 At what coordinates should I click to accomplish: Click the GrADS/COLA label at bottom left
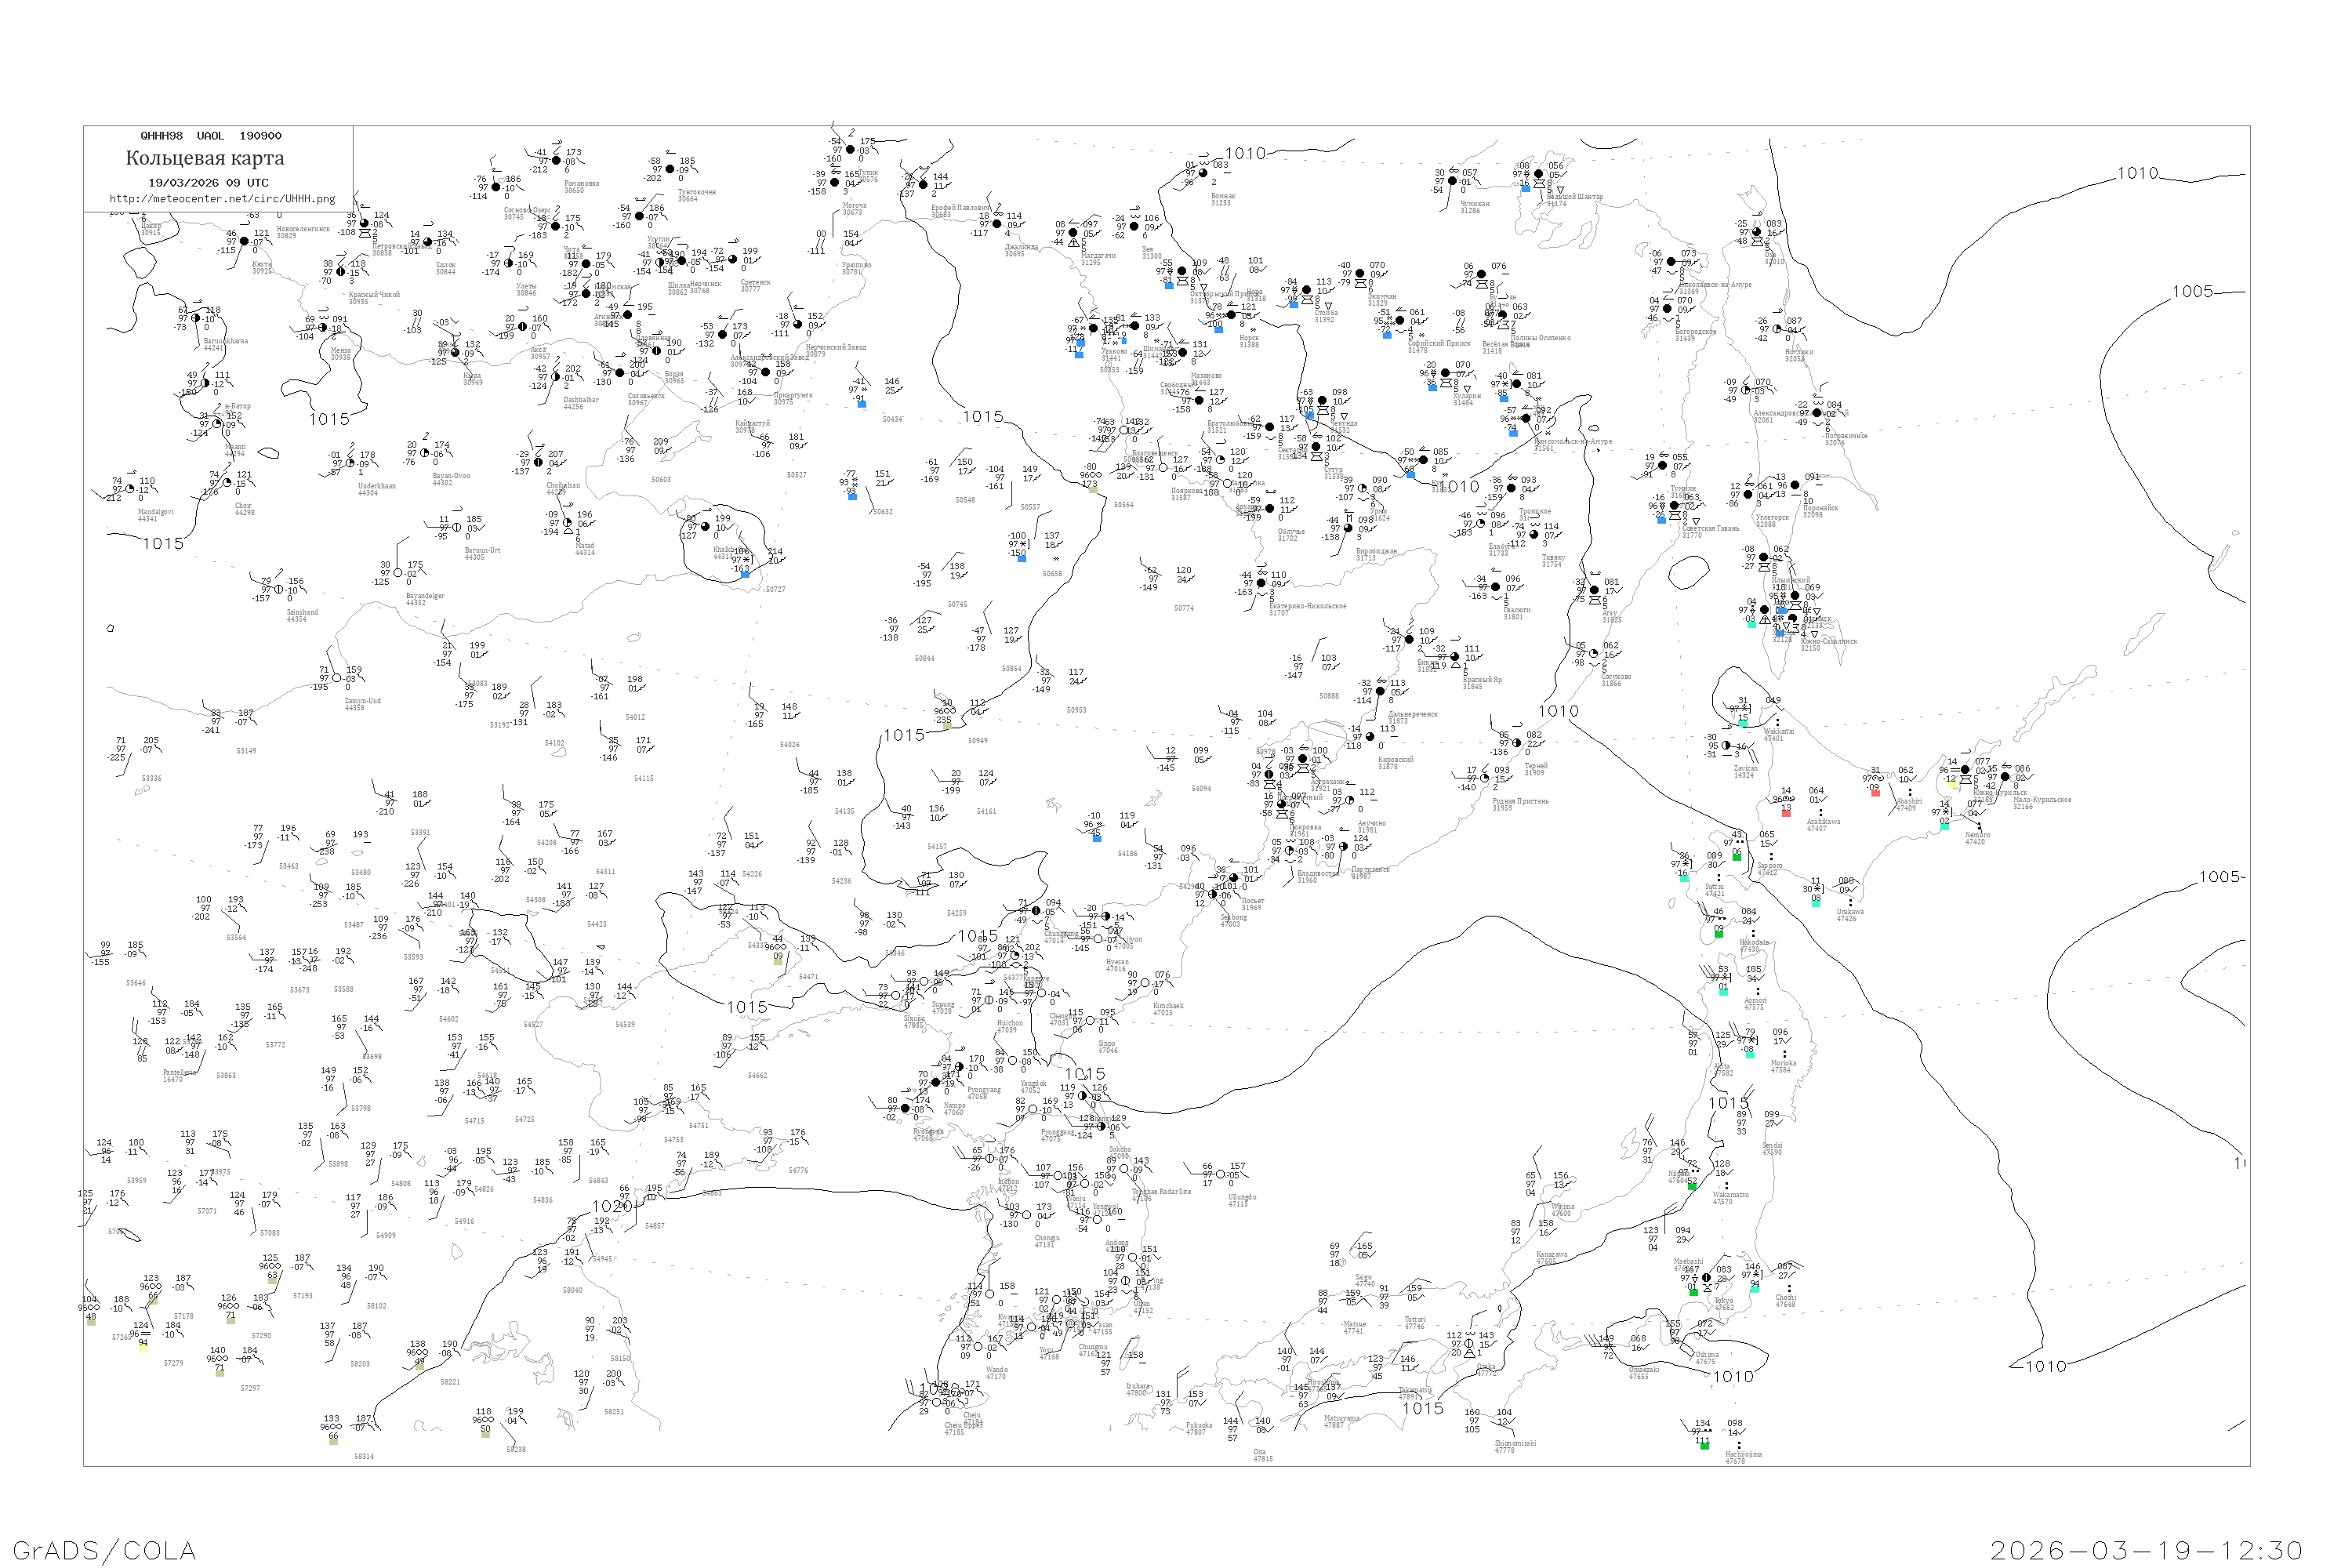point(104,1550)
